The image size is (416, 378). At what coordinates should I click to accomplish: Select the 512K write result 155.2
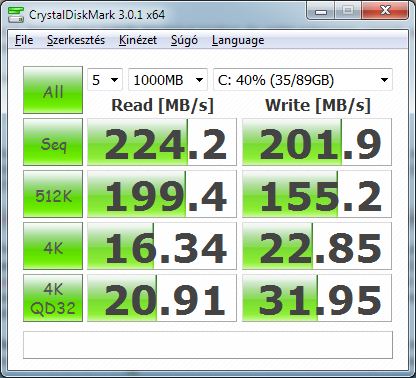[x=317, y=194]
